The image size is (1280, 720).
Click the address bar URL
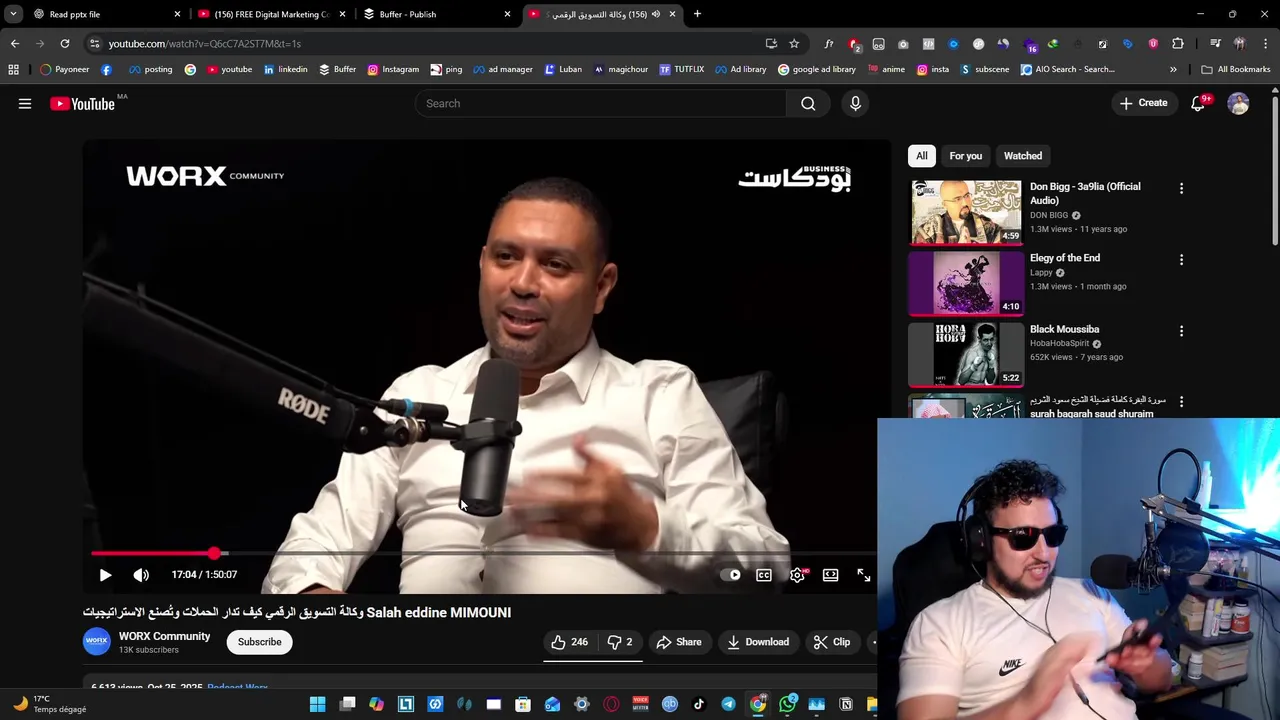[x=204, y=44]
